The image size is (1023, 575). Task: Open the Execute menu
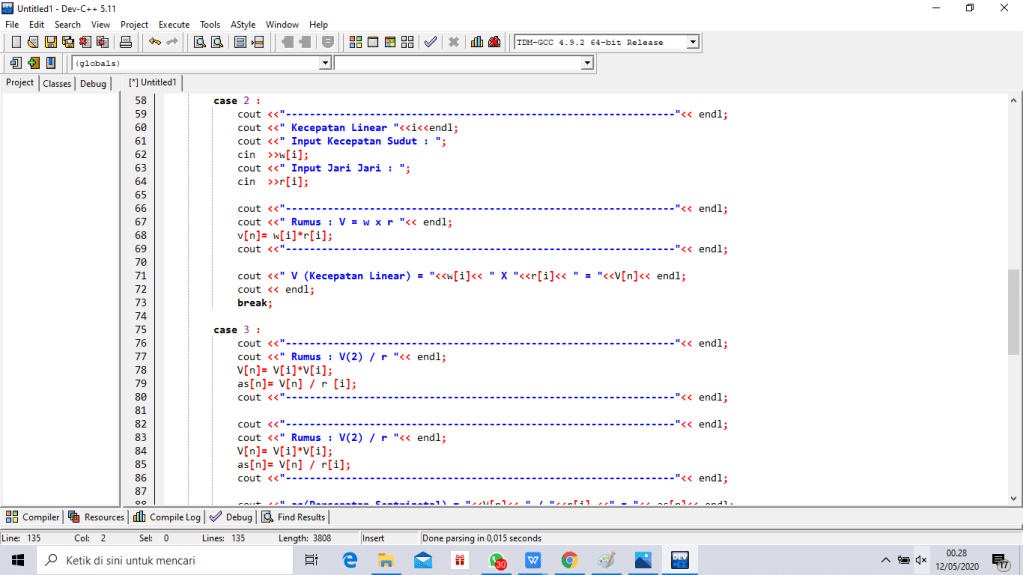coord(174,24)
